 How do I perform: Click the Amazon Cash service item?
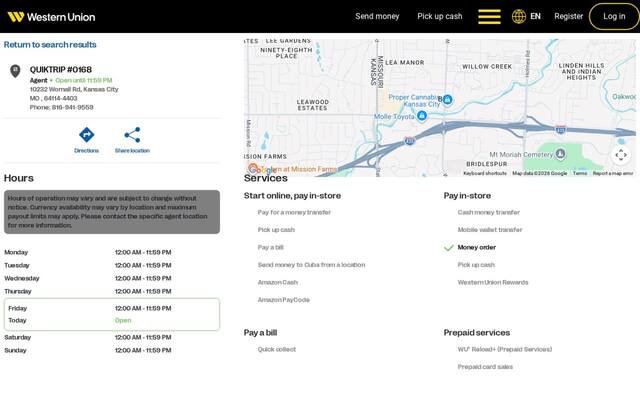tap(278, 282)
